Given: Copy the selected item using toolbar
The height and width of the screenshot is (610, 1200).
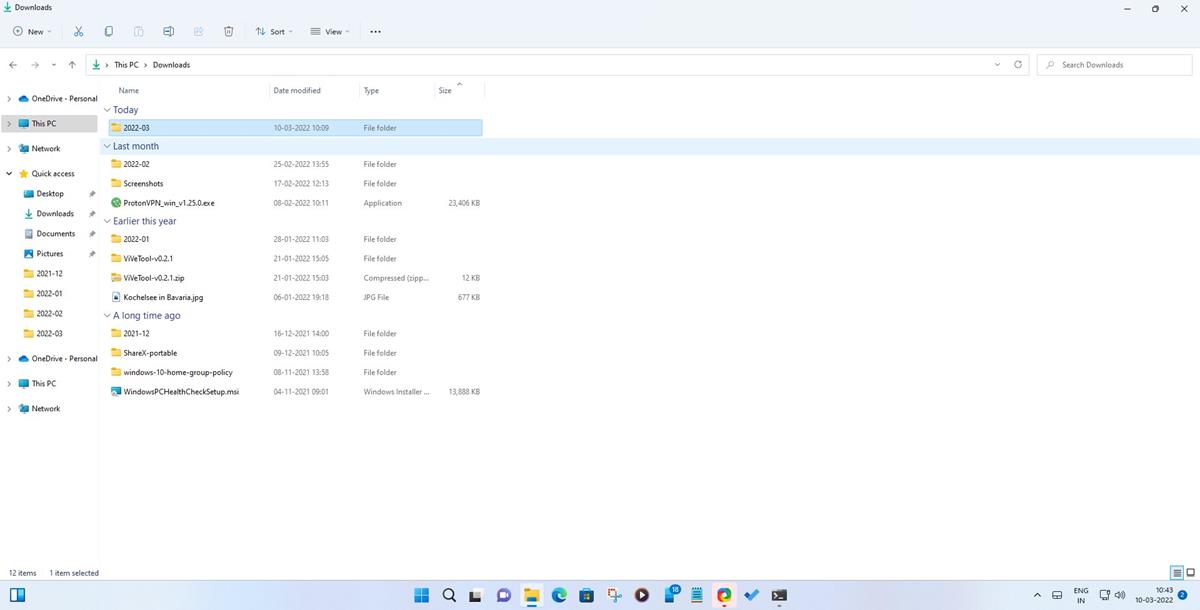Looking at the screenshot, I should 108,31.
